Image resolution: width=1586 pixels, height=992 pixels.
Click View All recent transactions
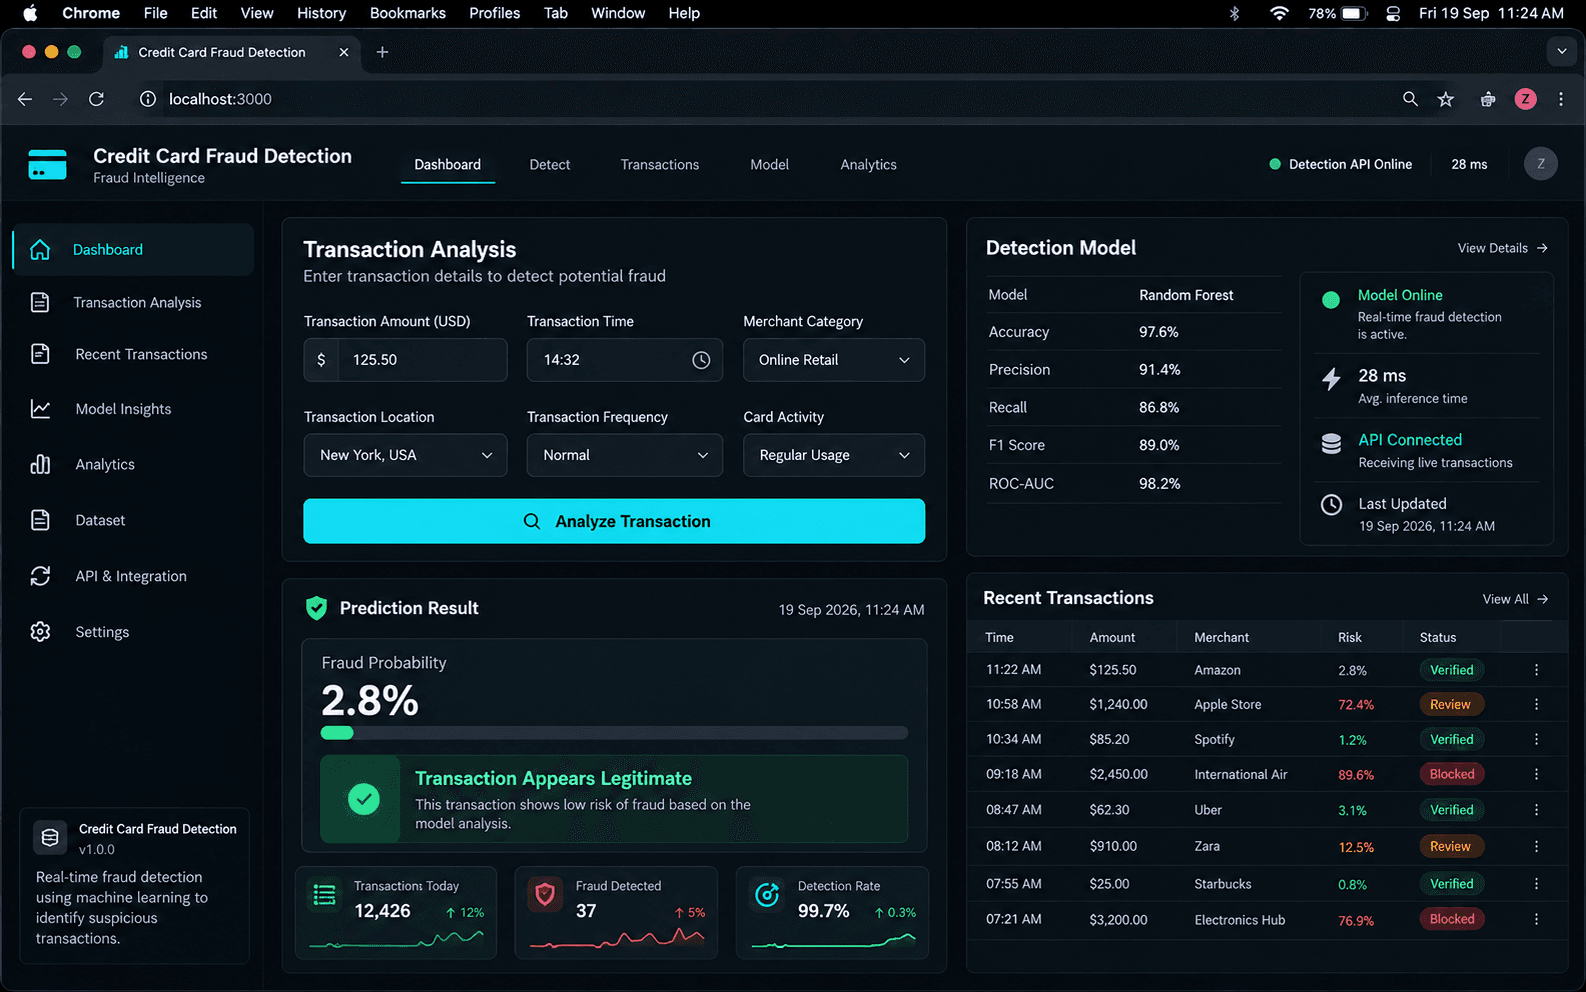[x=1515, y=599]
